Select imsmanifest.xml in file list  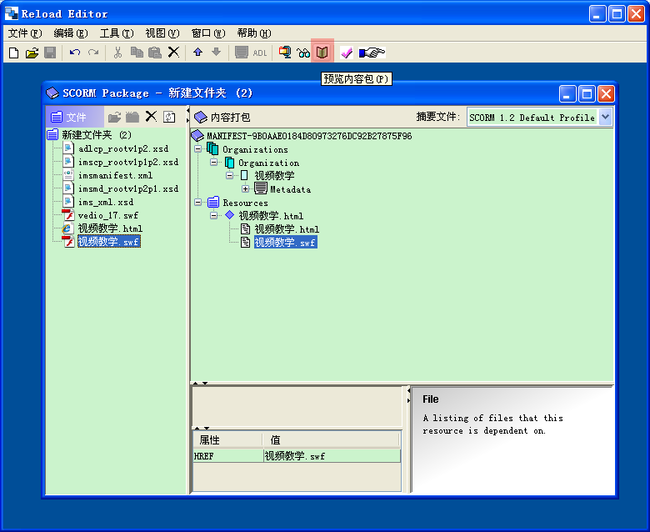pyautogui.click(x=116, y=175)
